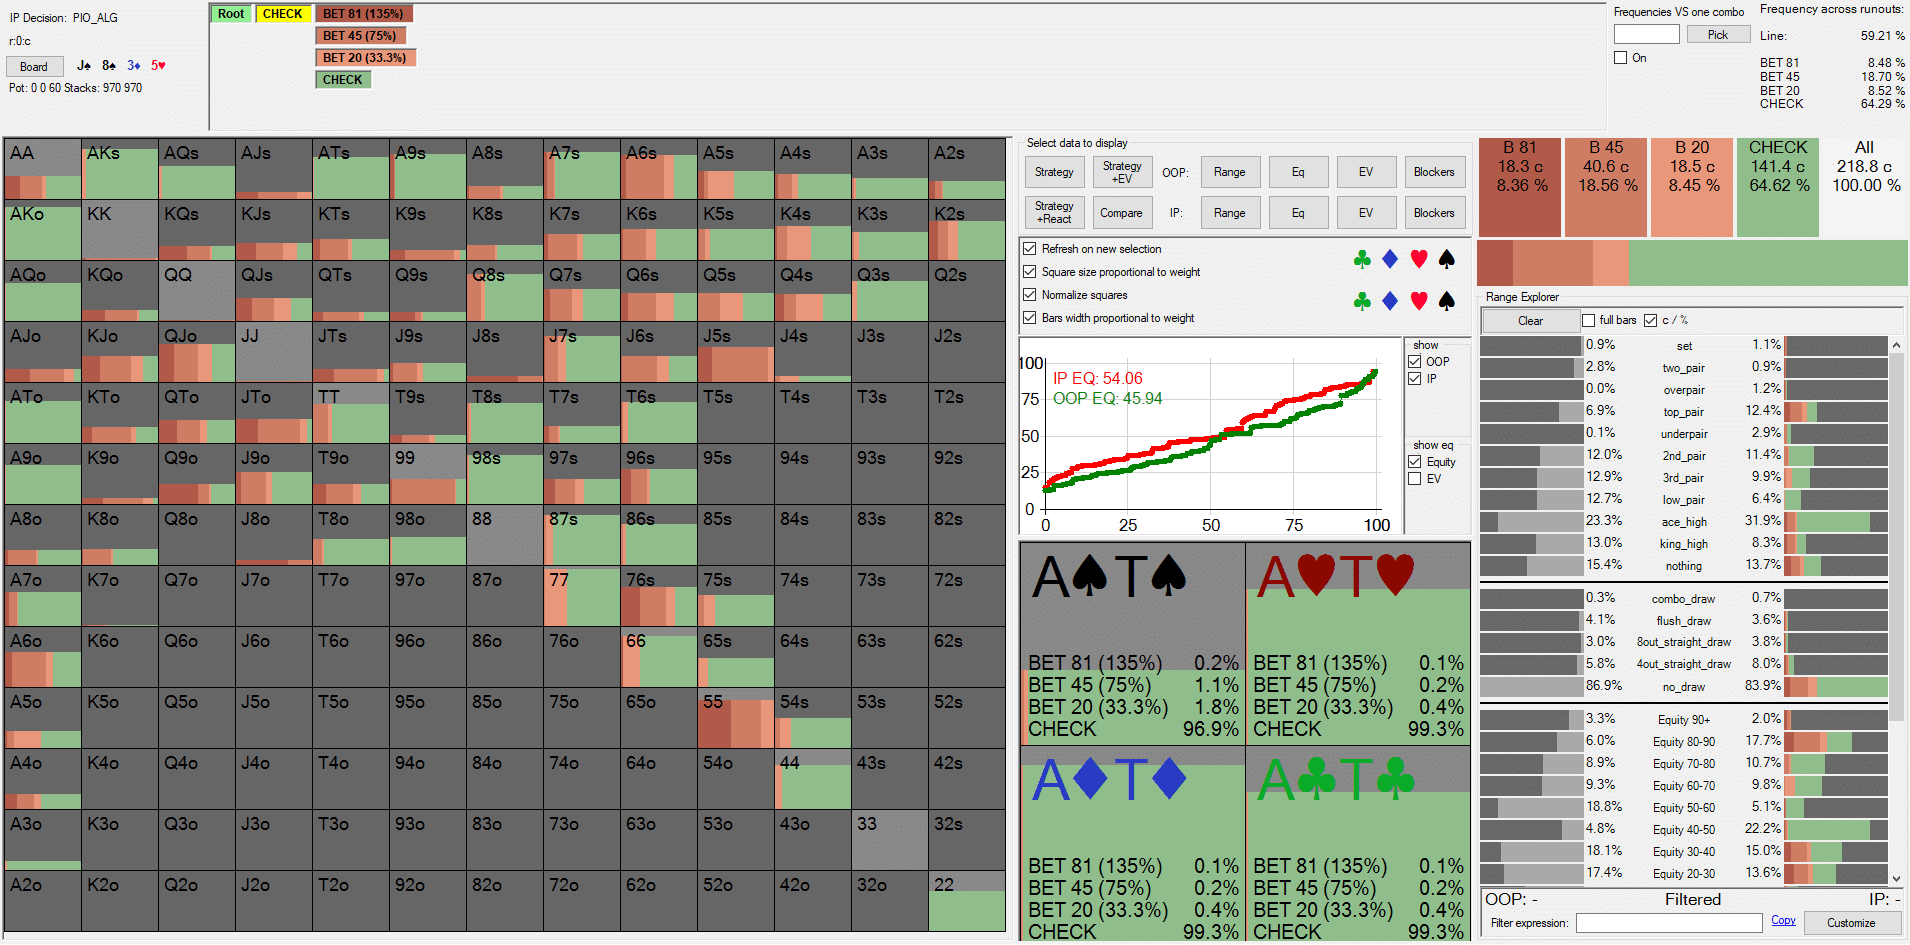Click the black spade icon in lower suit row
The width and height of the screenshot is (1910, 945).
[1446, 301]
